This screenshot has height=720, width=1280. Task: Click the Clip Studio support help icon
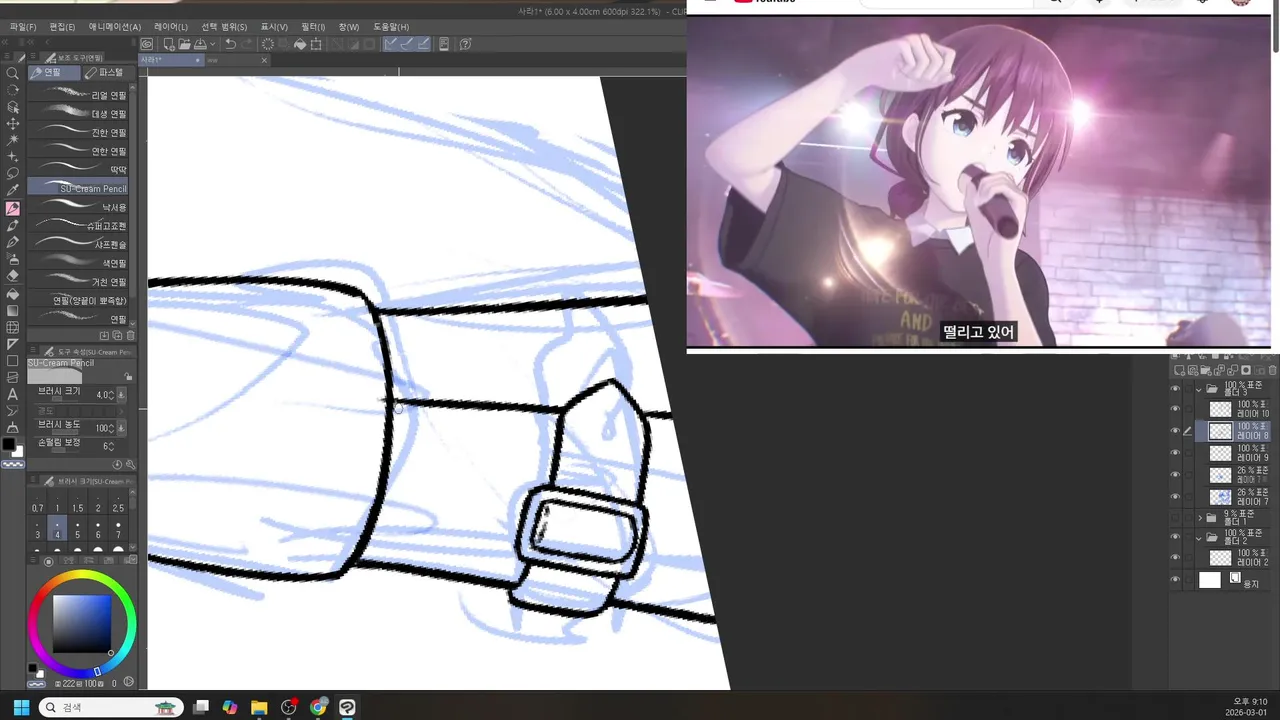(464, 44)
